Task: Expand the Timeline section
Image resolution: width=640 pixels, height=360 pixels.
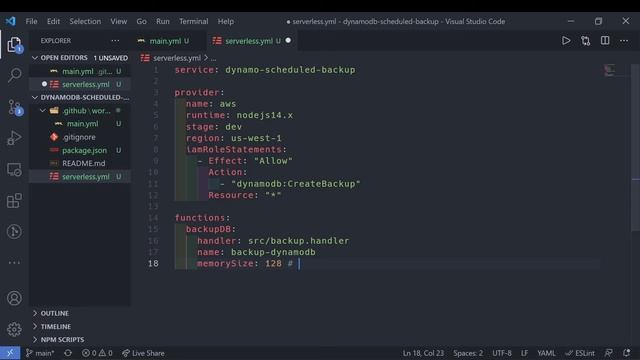Action: pyautogui.click(x=80, y=327)
